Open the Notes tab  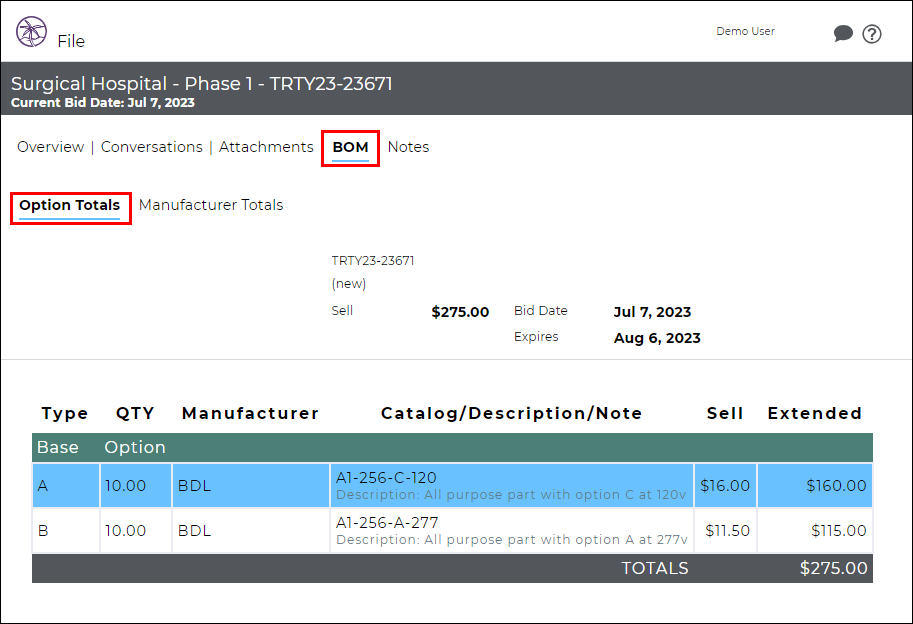(x=408, y=147)
